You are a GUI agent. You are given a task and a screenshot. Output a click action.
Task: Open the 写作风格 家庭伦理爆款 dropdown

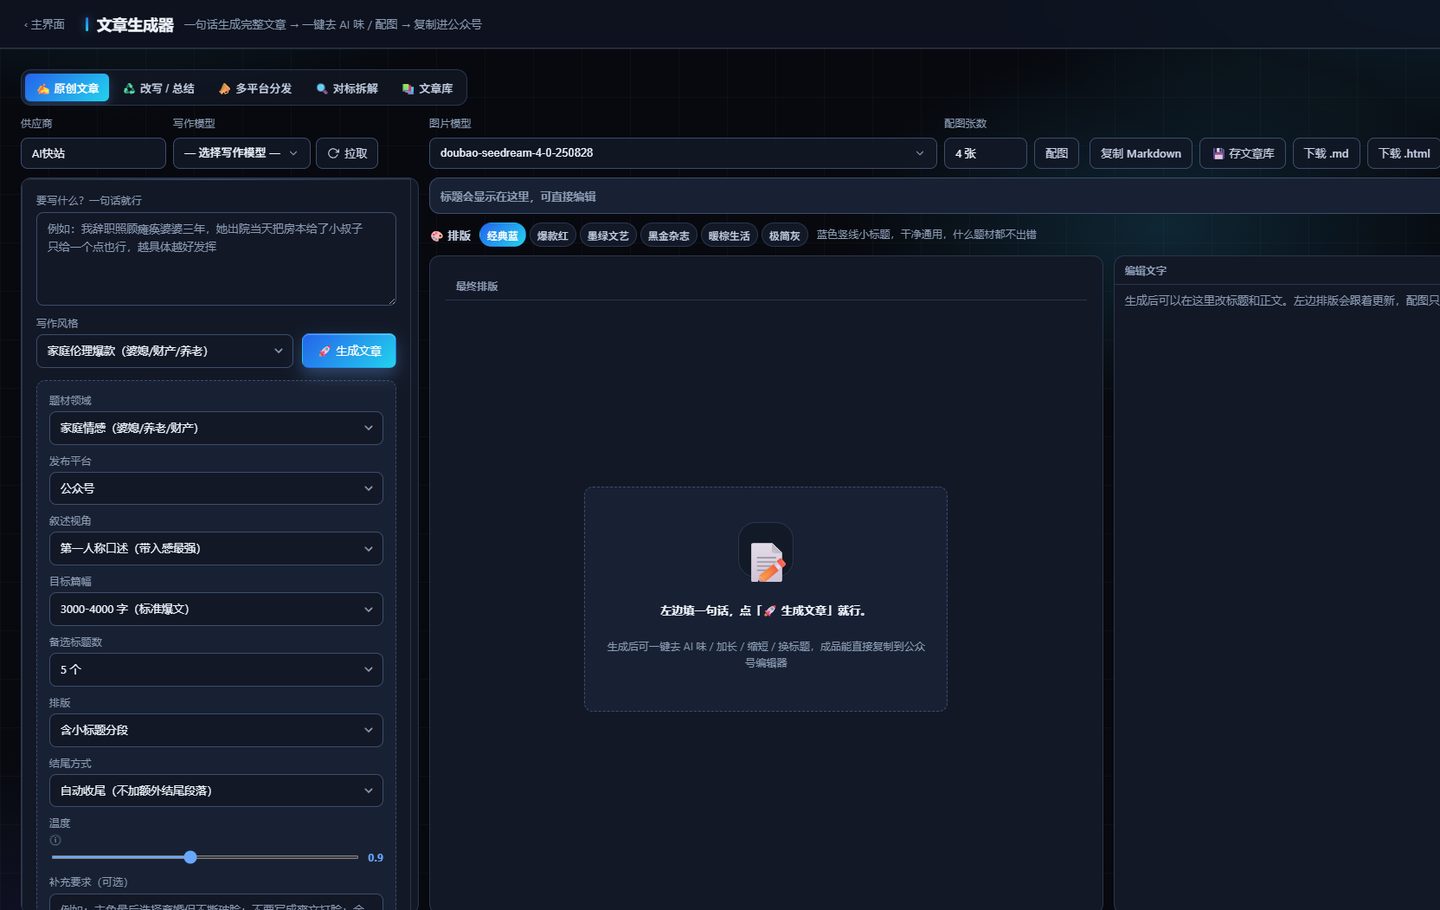click(165, 351)
